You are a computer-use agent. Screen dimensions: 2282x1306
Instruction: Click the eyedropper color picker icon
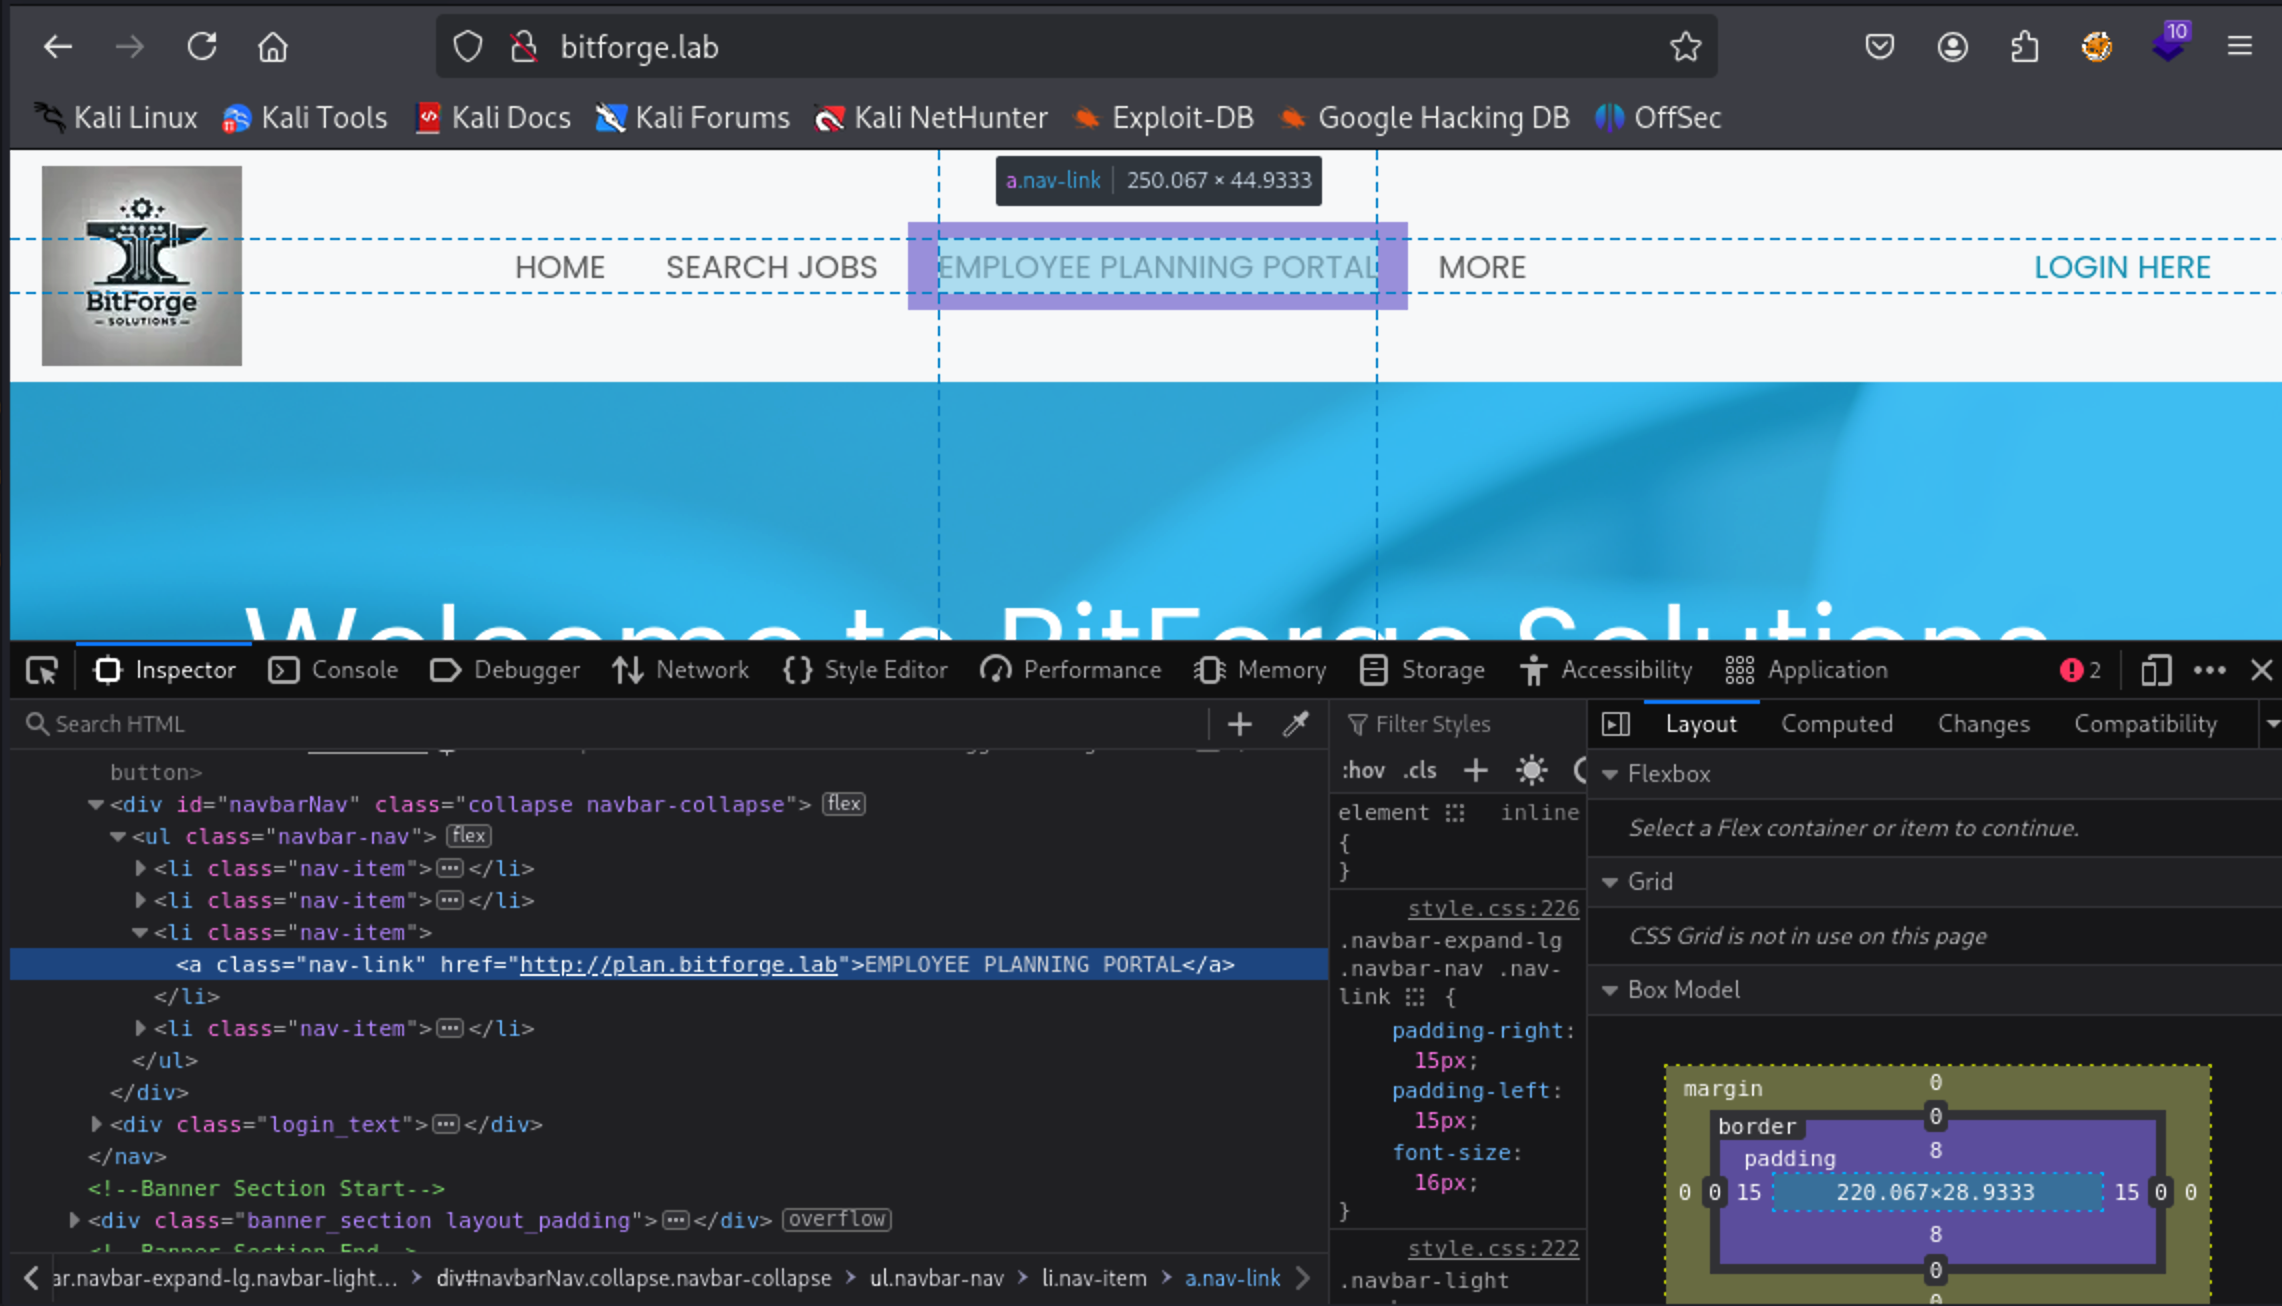[x=1296, y=724]
